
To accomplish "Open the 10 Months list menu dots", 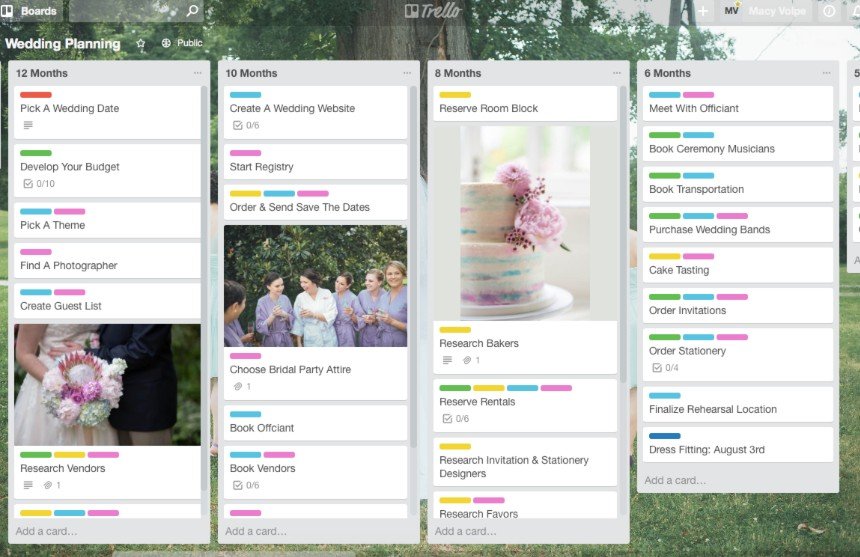I will (407, 73).
